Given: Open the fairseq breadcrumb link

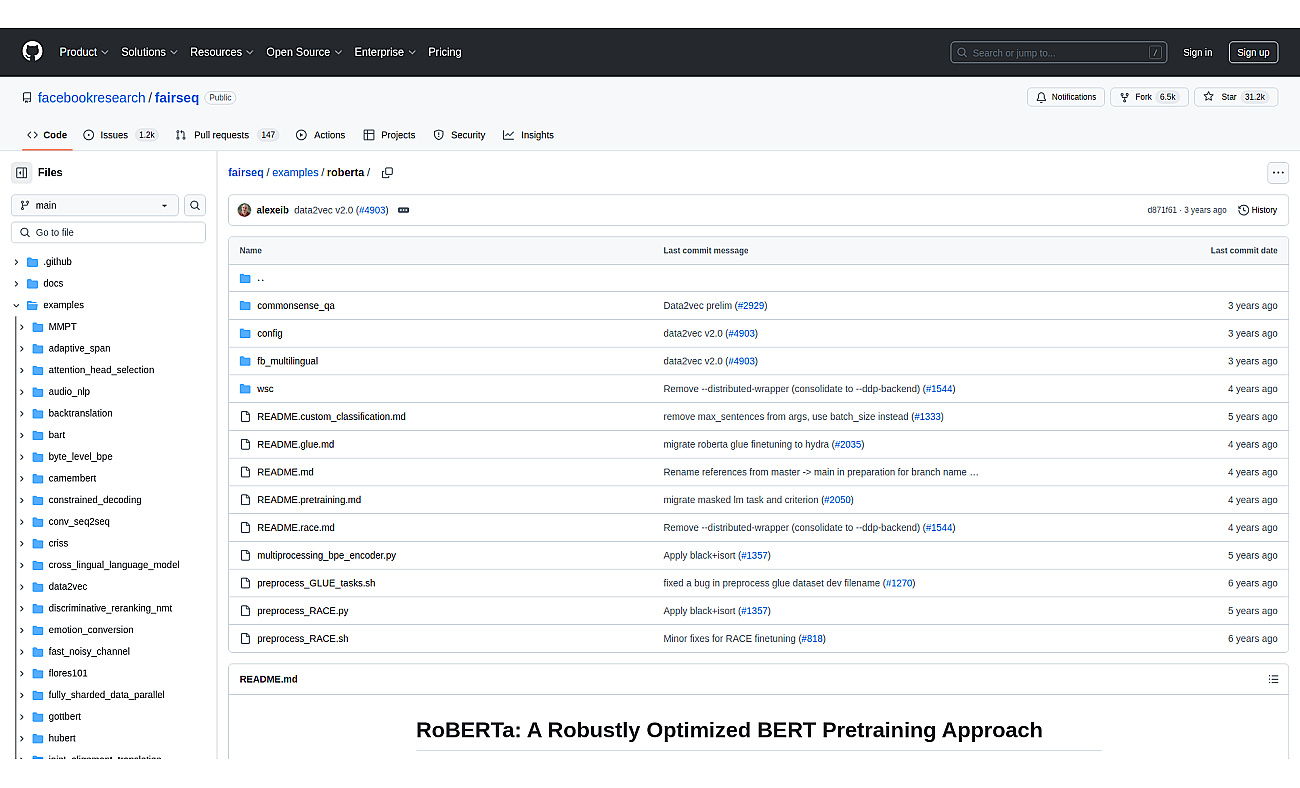Looking at the screenshot, I should point(246,172).
